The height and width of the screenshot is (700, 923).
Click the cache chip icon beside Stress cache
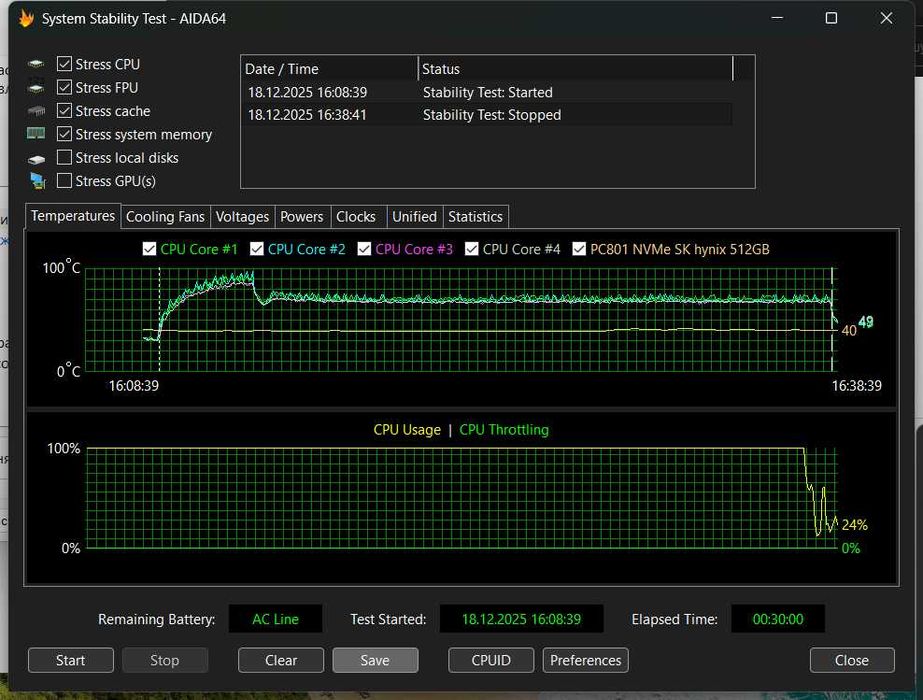click(36, 111)
